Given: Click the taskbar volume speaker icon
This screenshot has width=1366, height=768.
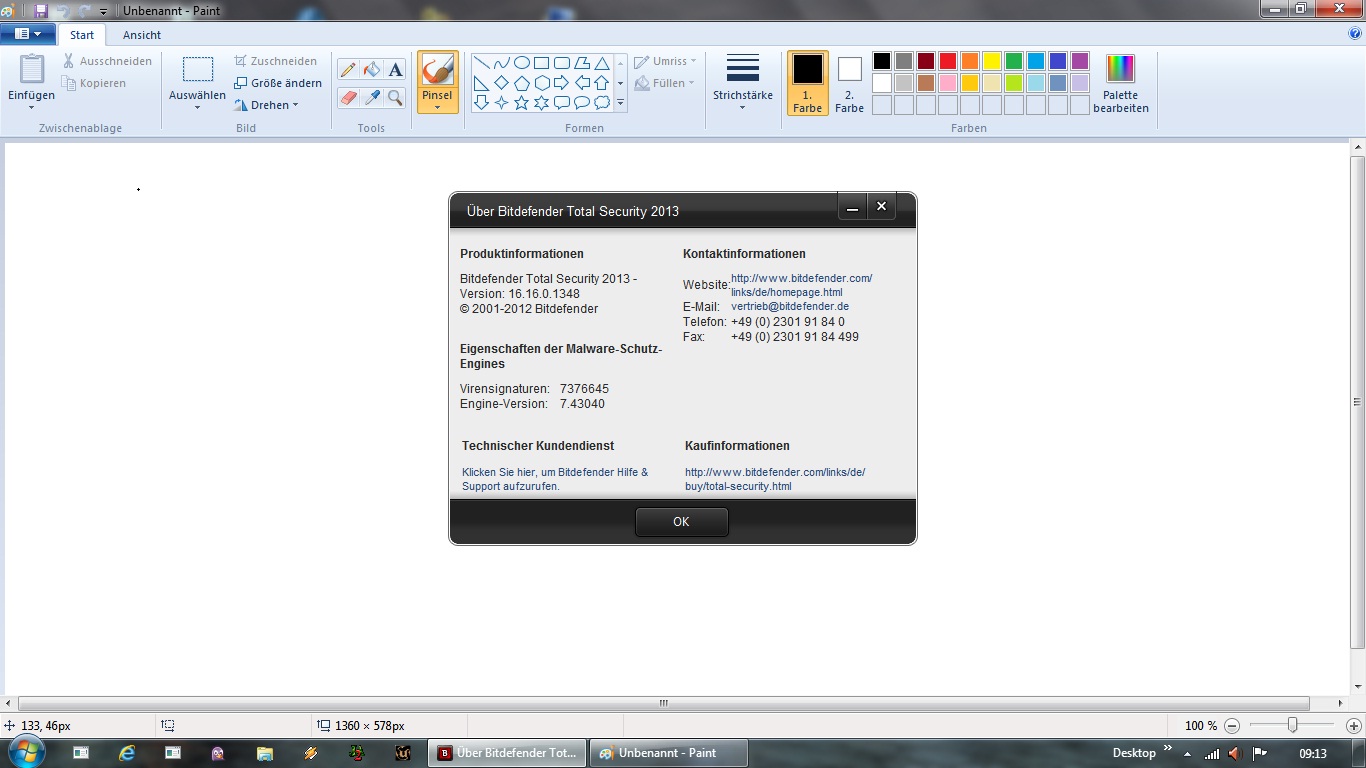Looking at the screenshot, I should (1235, 753).
